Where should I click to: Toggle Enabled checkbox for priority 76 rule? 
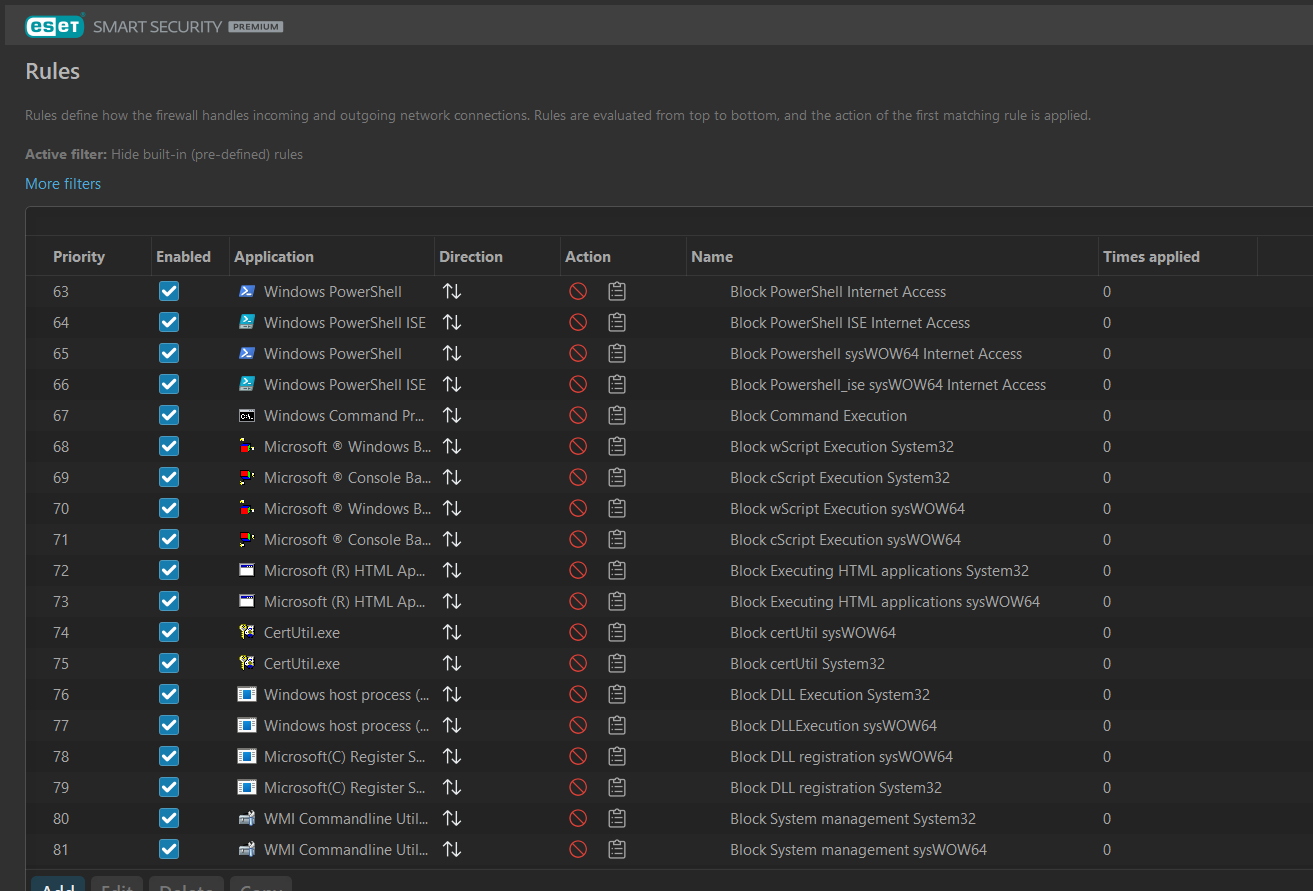169,695
